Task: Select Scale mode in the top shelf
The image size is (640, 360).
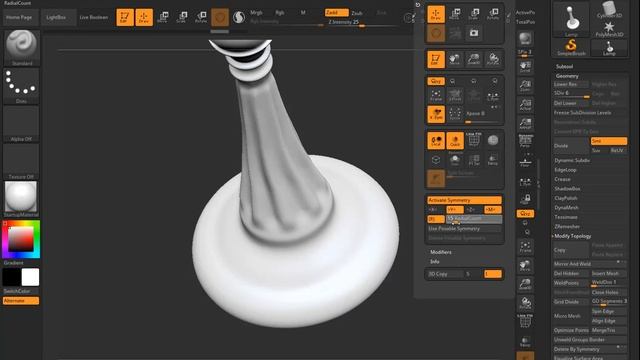Action: pyautogui.click(x=182, y=17)
